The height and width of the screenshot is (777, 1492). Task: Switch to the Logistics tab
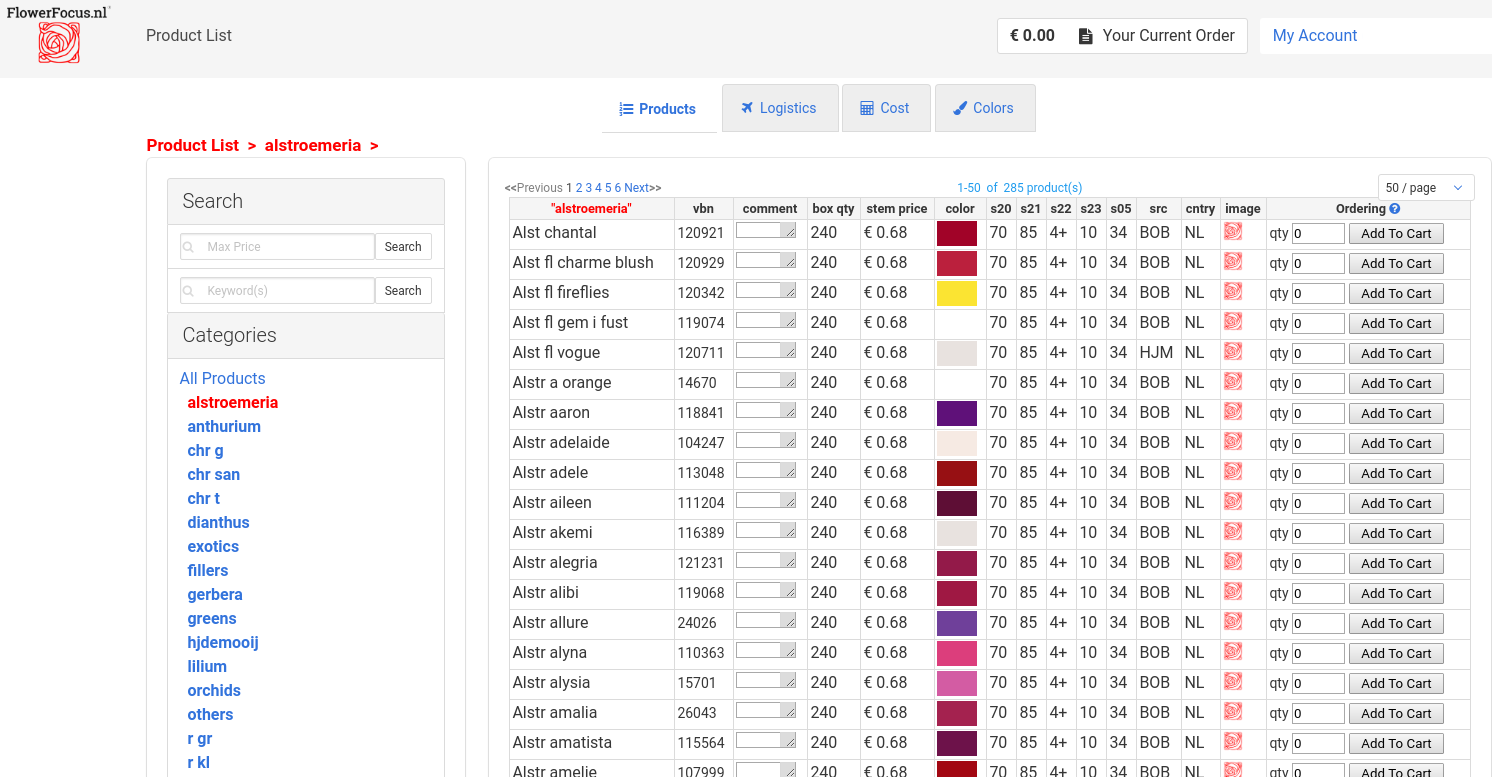pyautogui.click(x=779, y=108)
